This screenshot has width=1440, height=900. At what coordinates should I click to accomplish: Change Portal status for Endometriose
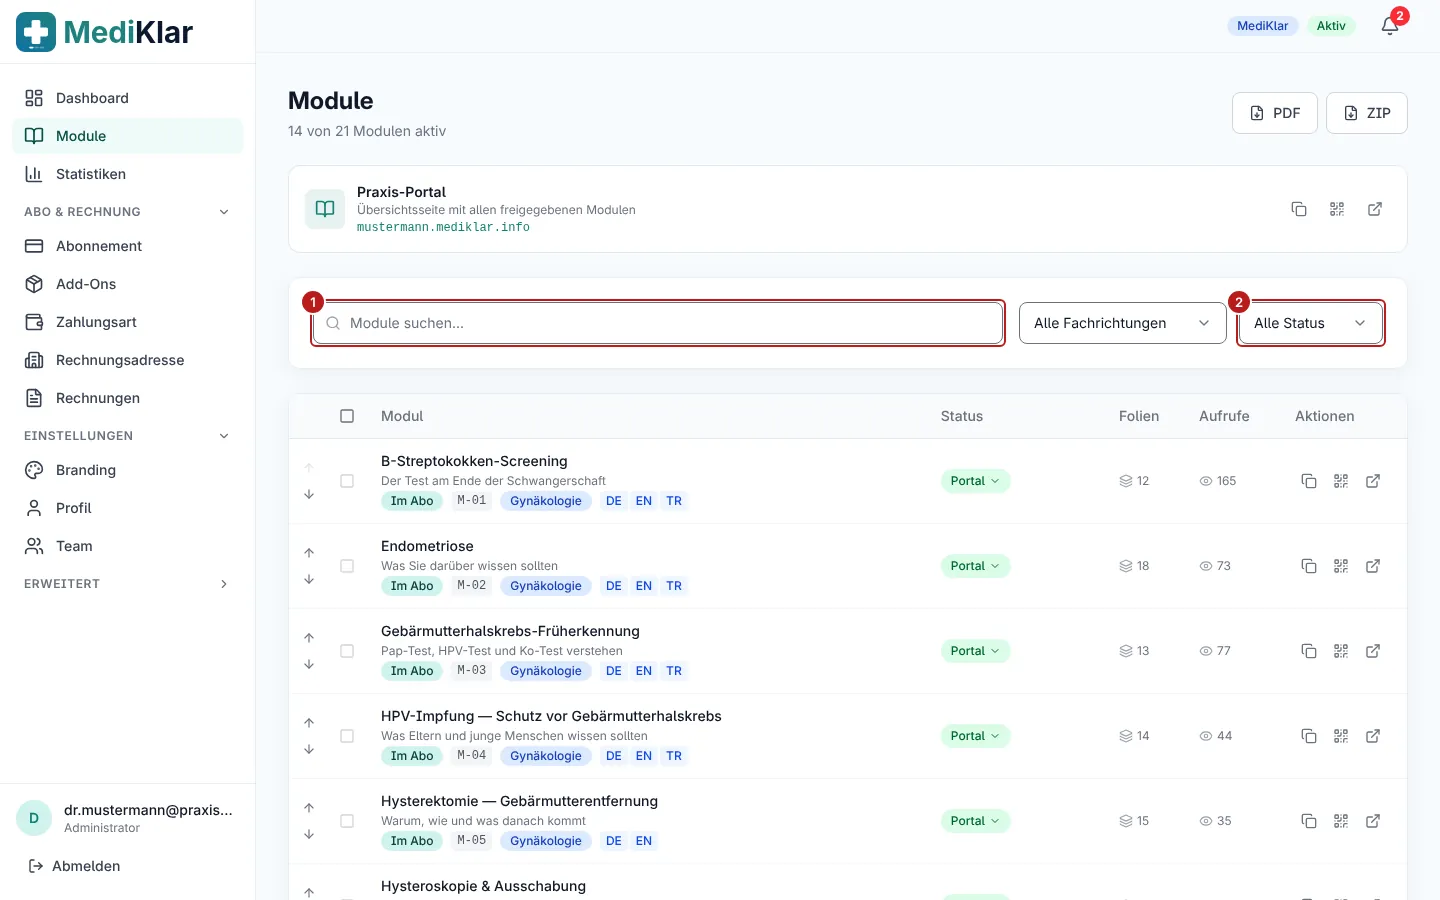(x=975, y=566)
